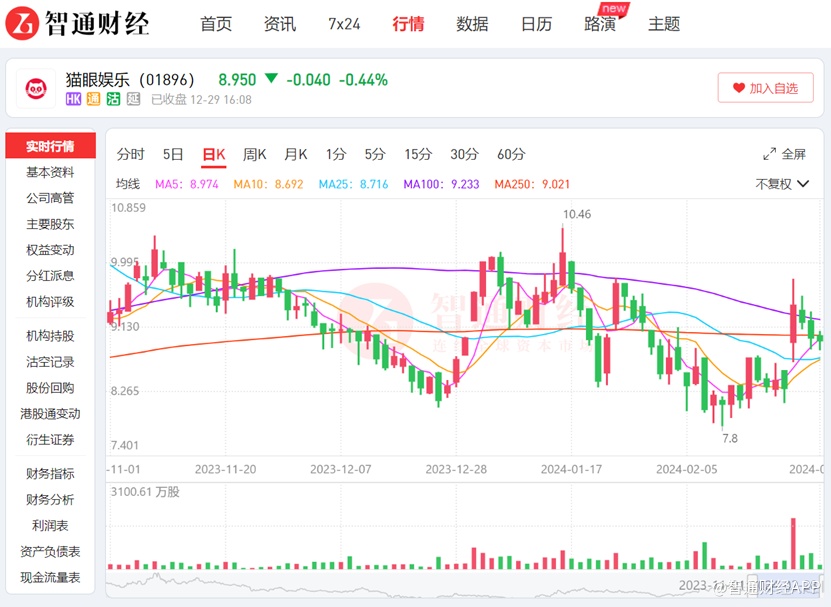The height and width of the screenshot is (607, 831).
Task: Open 财务指标 in the sidebar
Action: [50, 474]
